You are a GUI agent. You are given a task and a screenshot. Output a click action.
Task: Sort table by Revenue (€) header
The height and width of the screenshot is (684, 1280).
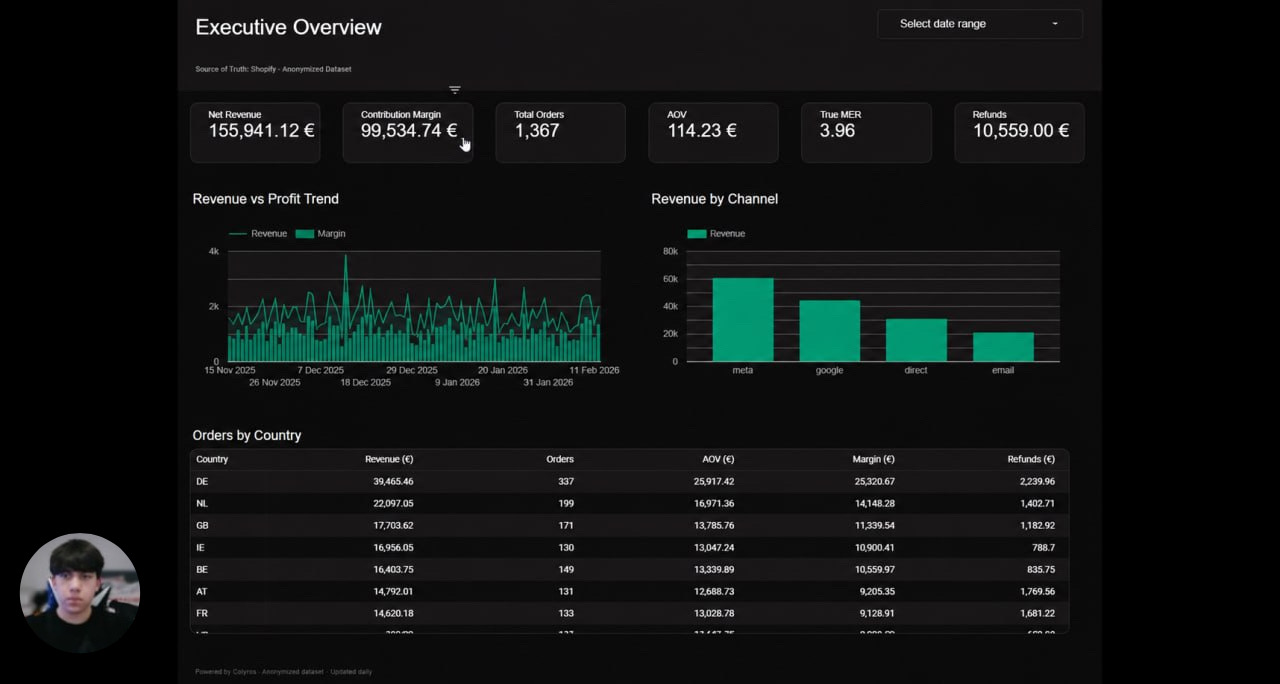(x=389, y=459)
